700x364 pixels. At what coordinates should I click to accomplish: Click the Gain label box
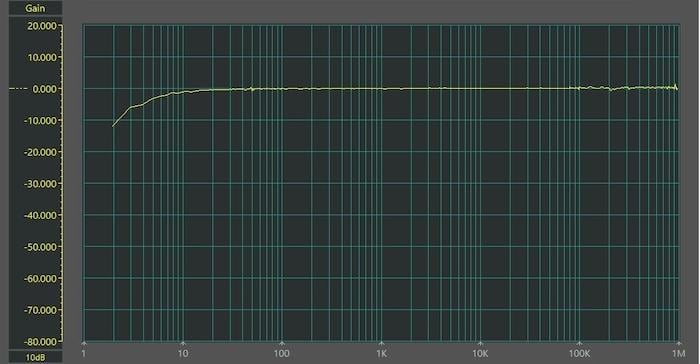[x=35, y=8]
